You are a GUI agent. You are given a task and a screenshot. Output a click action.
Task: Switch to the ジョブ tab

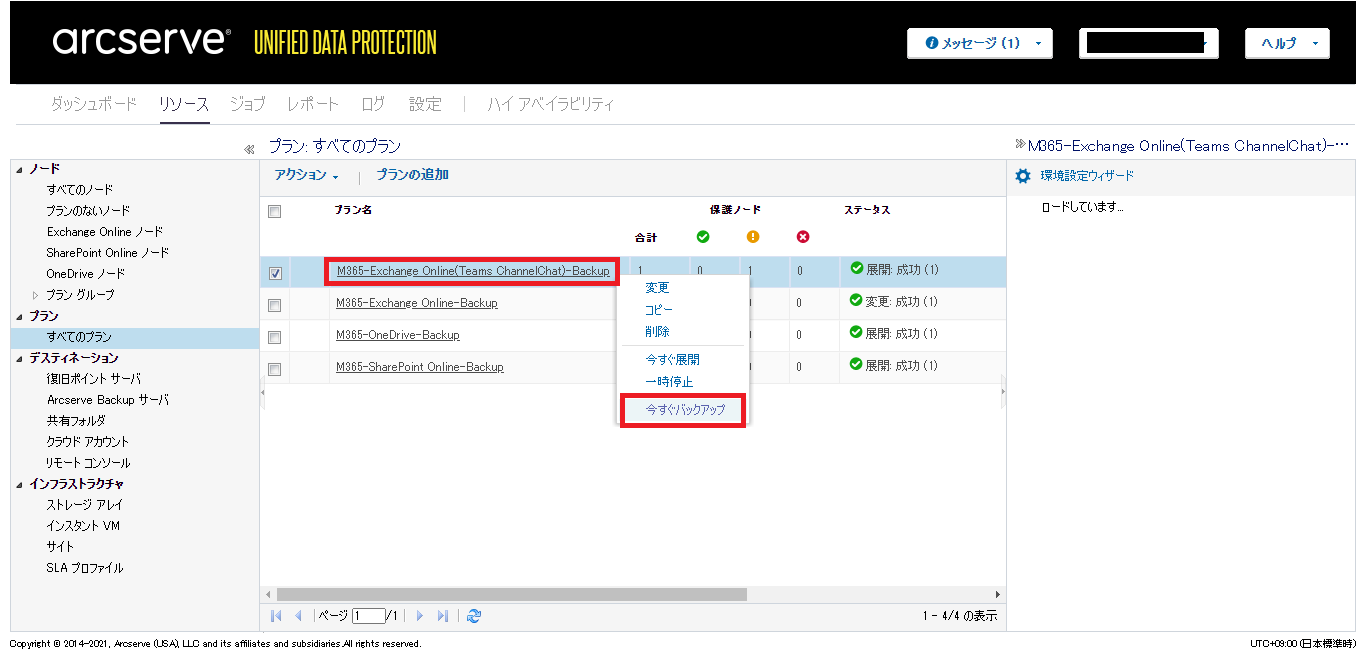pos(248,104)
